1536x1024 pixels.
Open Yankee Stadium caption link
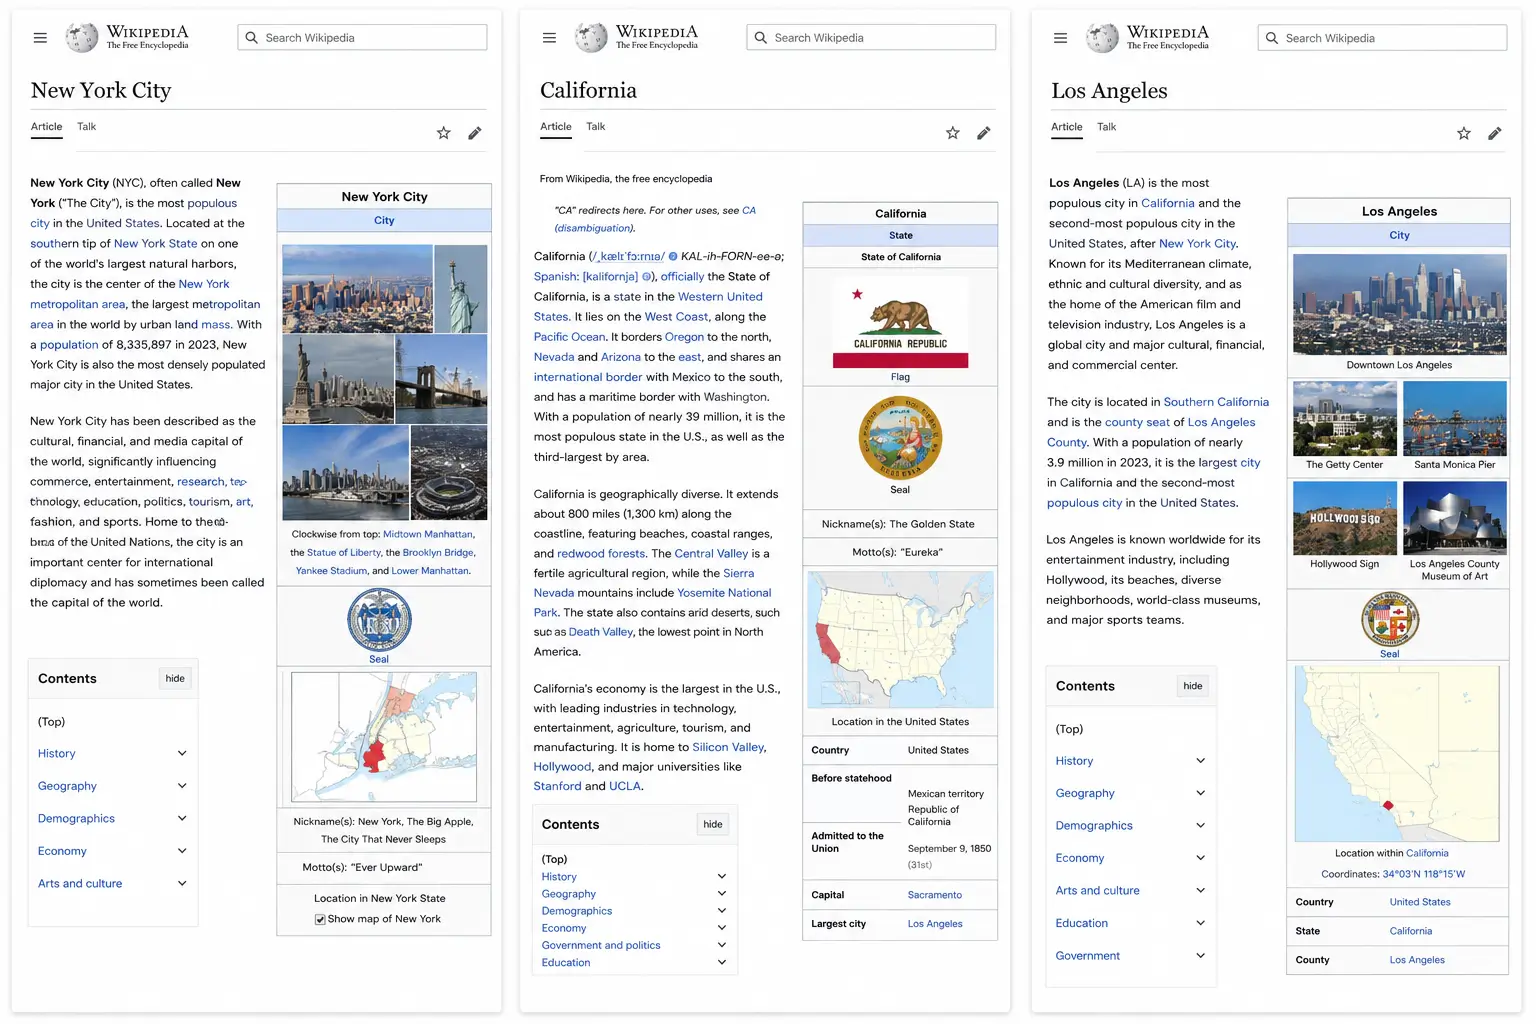(x=331, y=571)
